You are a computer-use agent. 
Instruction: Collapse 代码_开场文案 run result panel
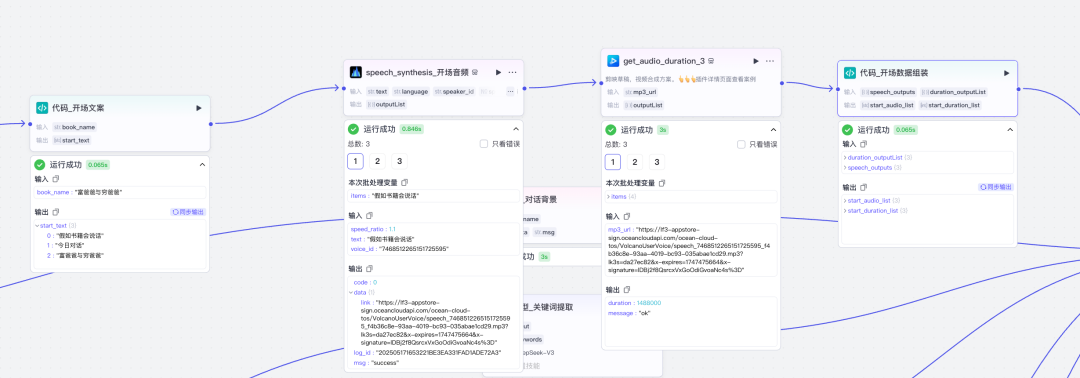tap(202, 165)
